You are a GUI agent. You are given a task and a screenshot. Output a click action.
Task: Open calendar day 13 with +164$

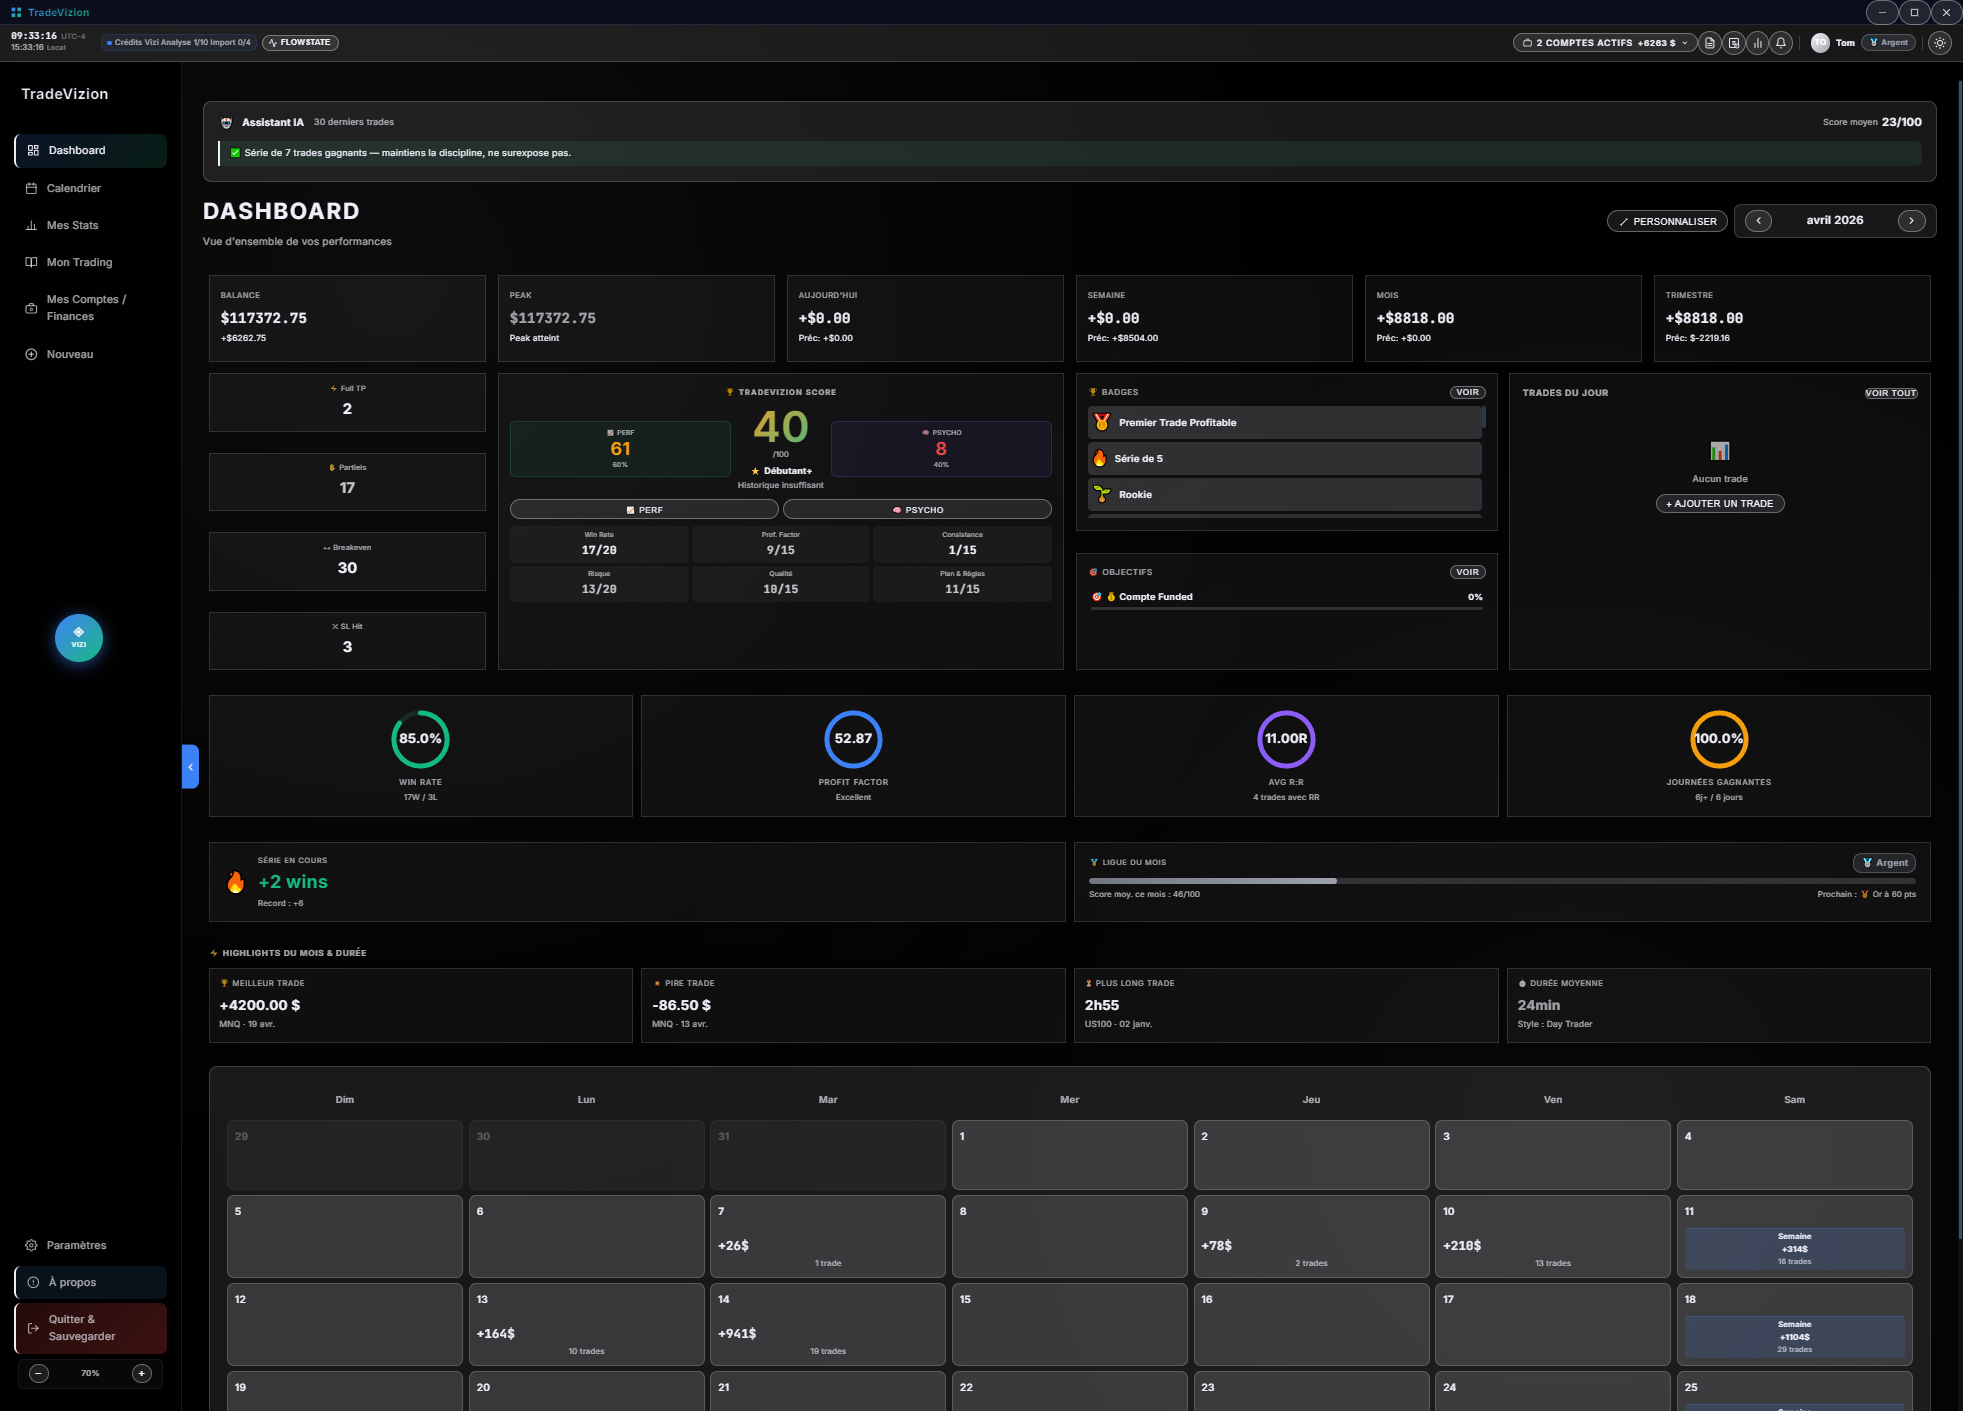pyautogui.click(x=586, y=1324)
